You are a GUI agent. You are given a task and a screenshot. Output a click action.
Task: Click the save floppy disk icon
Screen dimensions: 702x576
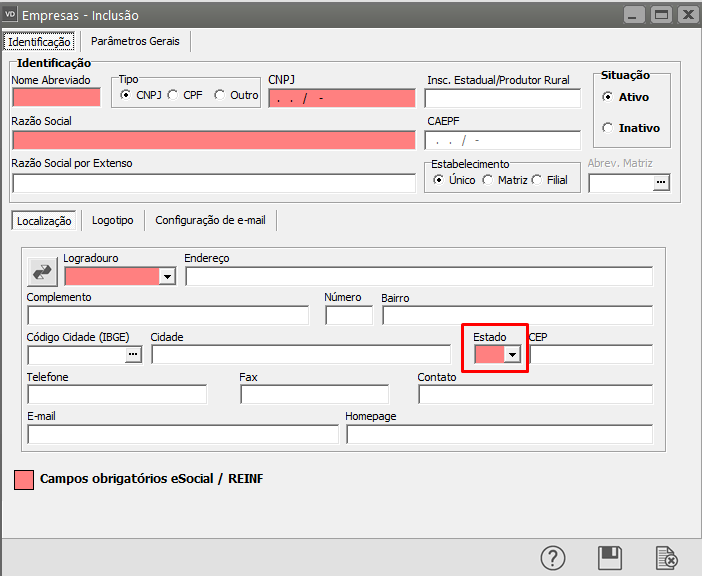point(610,558)
